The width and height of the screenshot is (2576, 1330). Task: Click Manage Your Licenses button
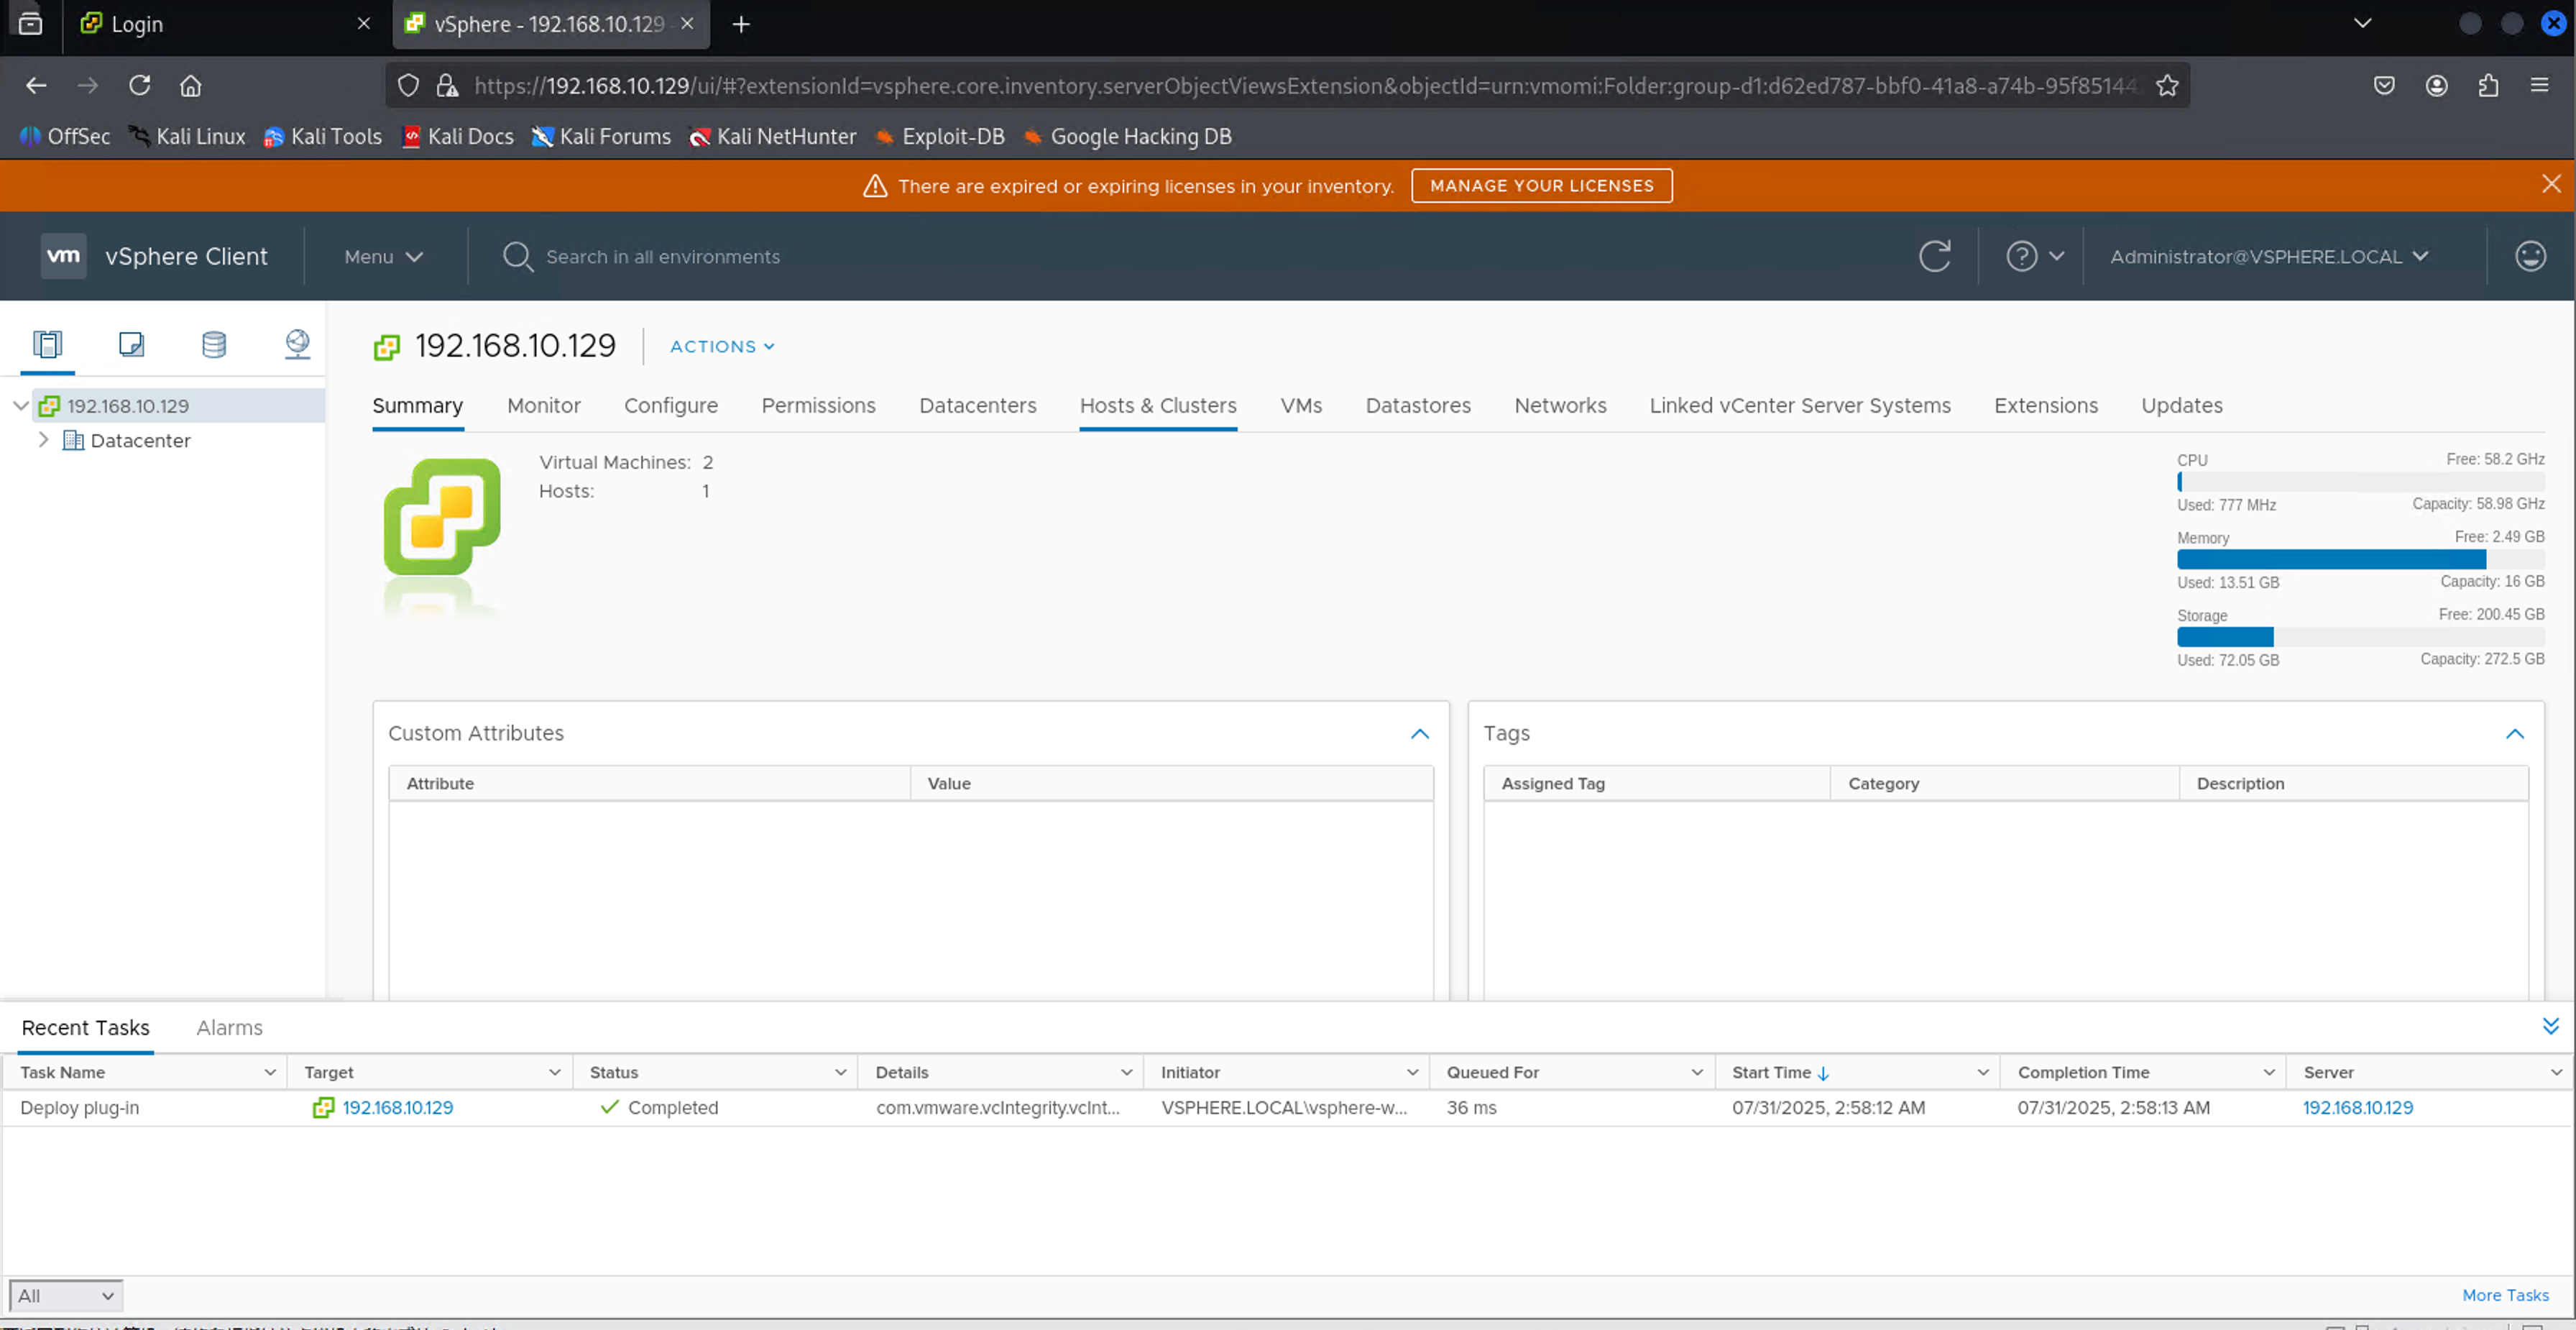(1541, 185)
